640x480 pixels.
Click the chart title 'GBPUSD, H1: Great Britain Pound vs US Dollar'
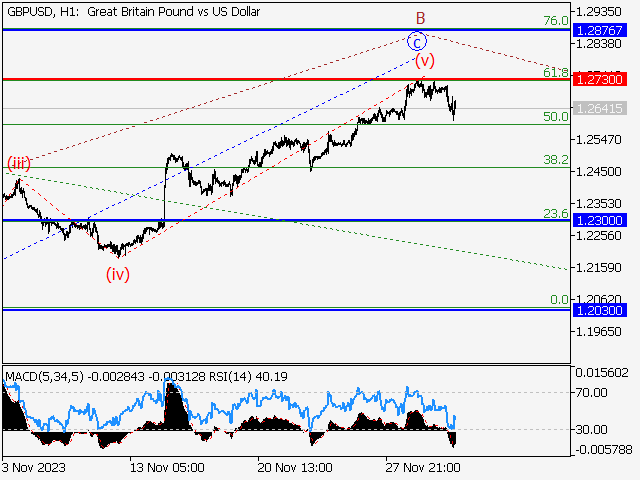(133, 12)
